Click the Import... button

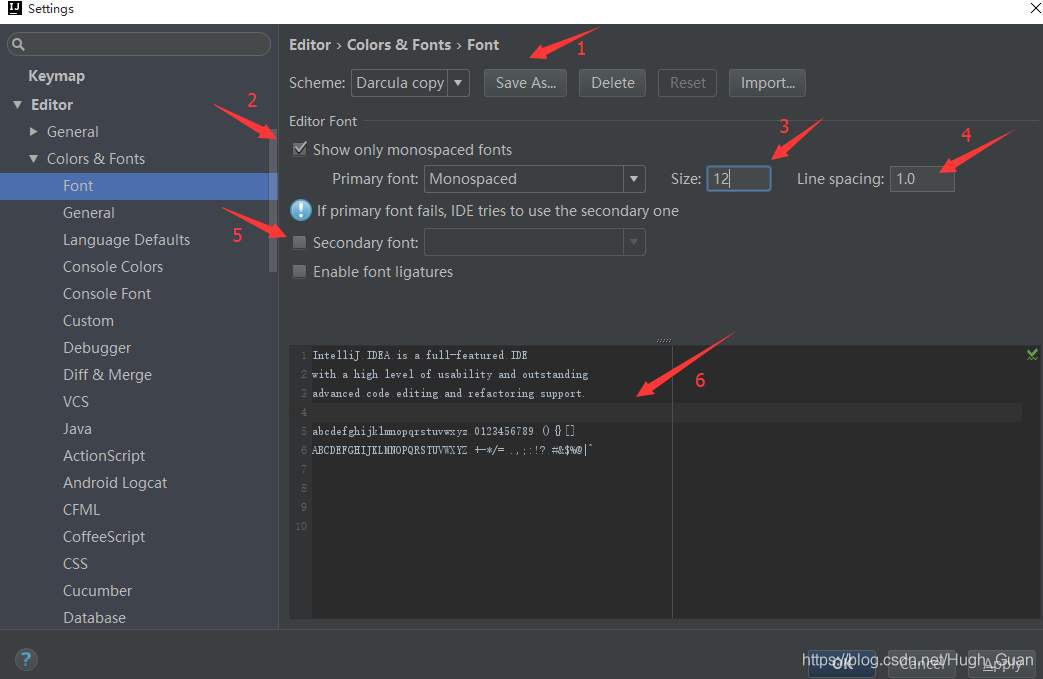[x=767, y=83]
